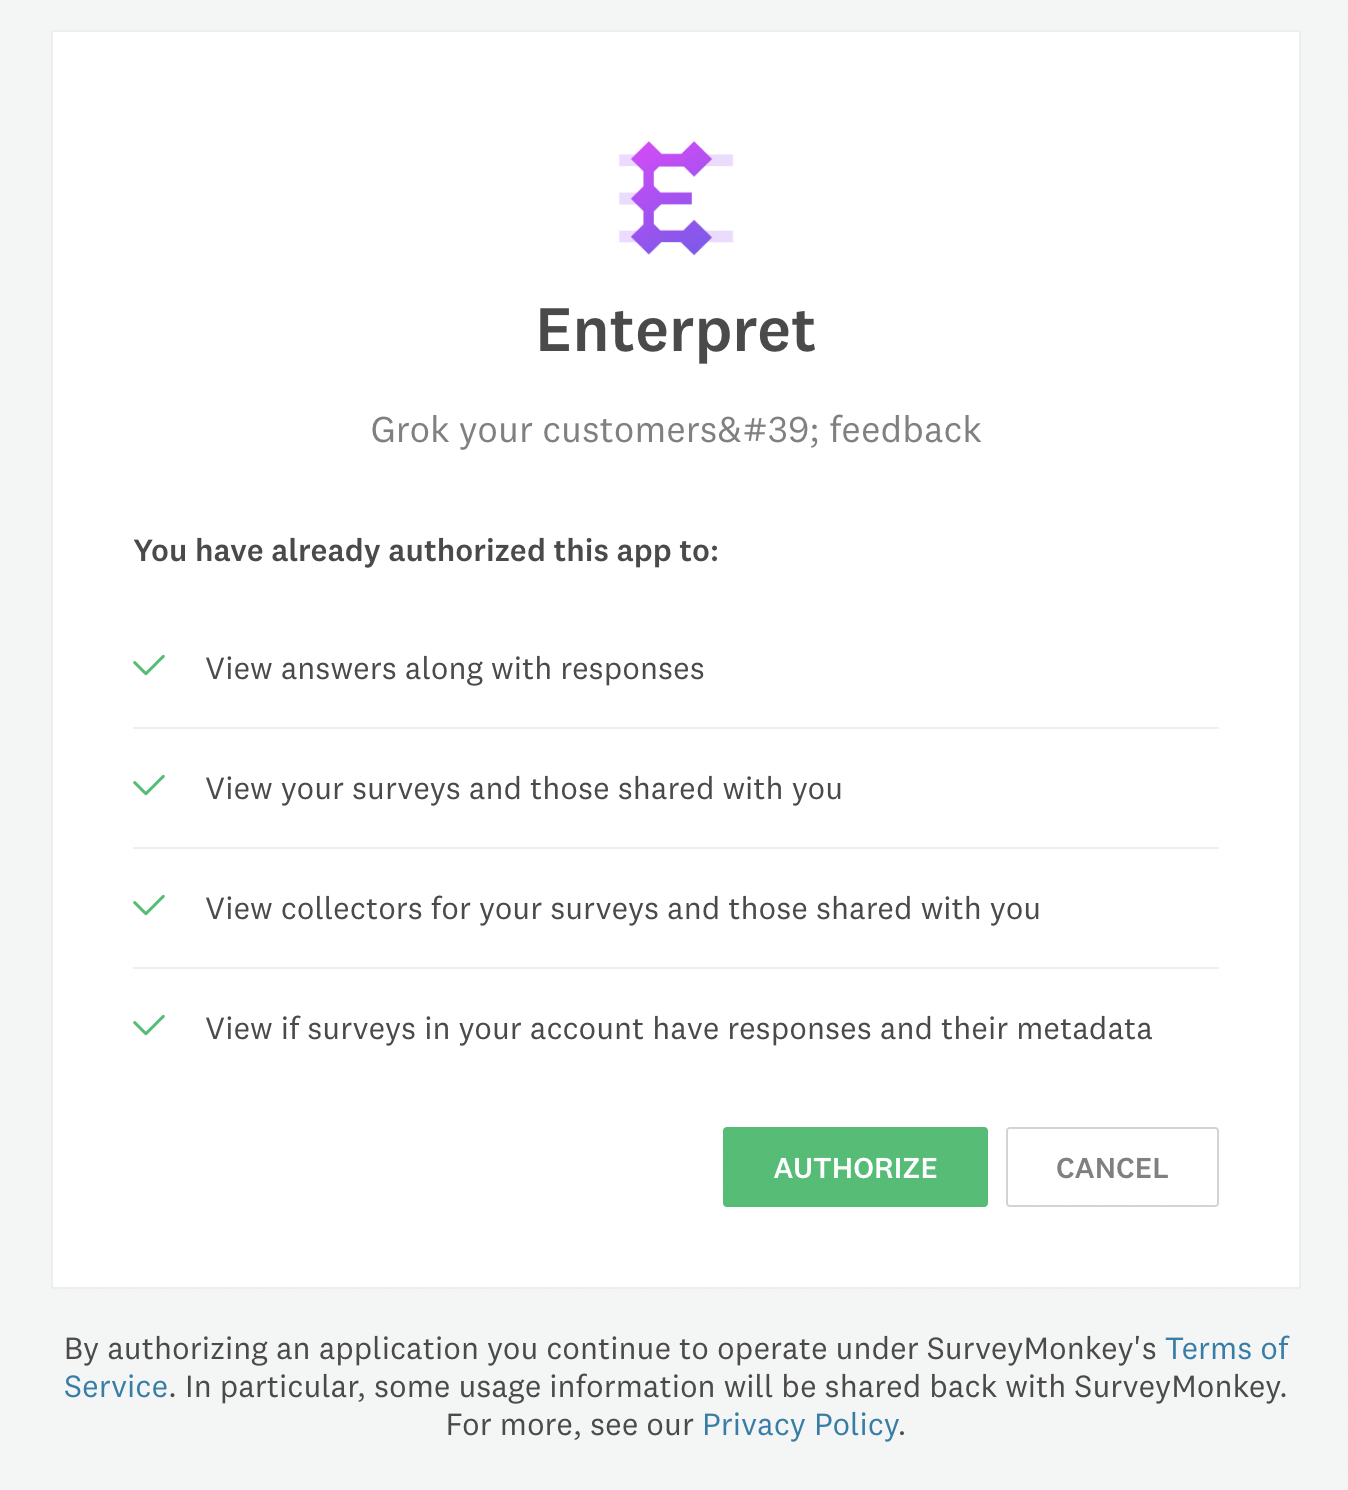Select View answers along with responses text
The image size is (1348, 1490).
click(x=455, y=669)
